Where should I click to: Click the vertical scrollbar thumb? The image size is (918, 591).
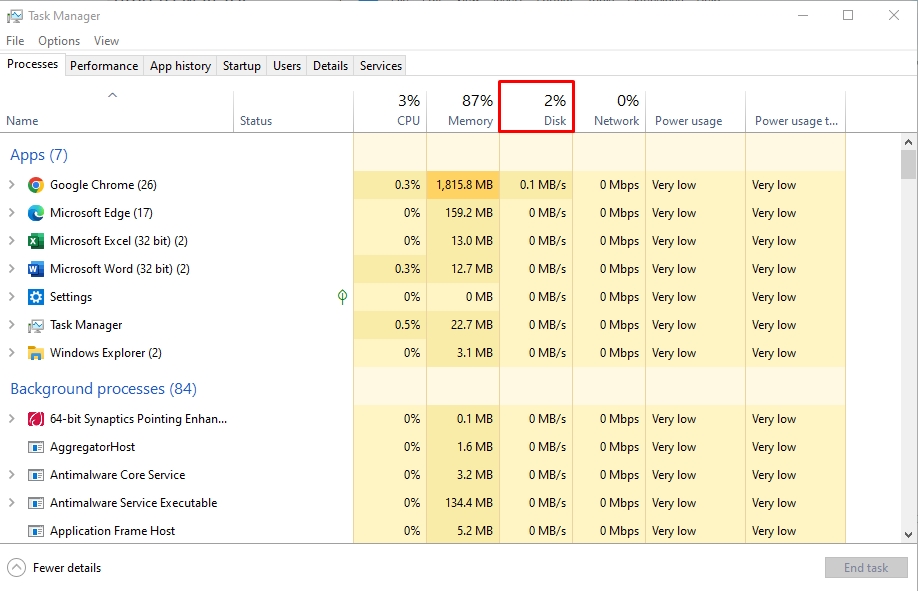pyautogui.click(x=908, y=164)
